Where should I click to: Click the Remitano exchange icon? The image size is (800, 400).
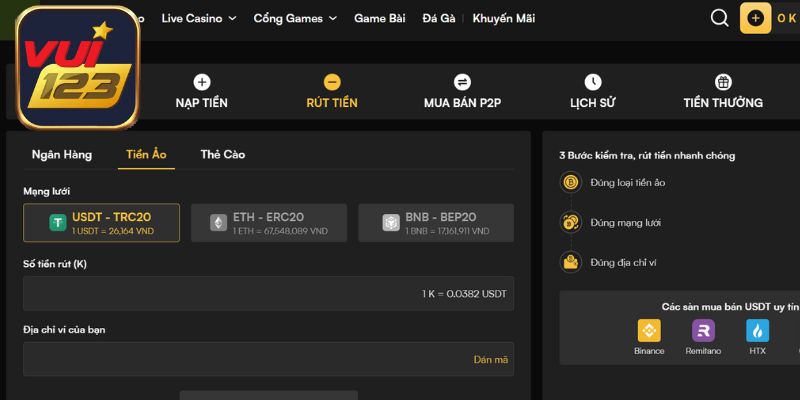point(703,331)
